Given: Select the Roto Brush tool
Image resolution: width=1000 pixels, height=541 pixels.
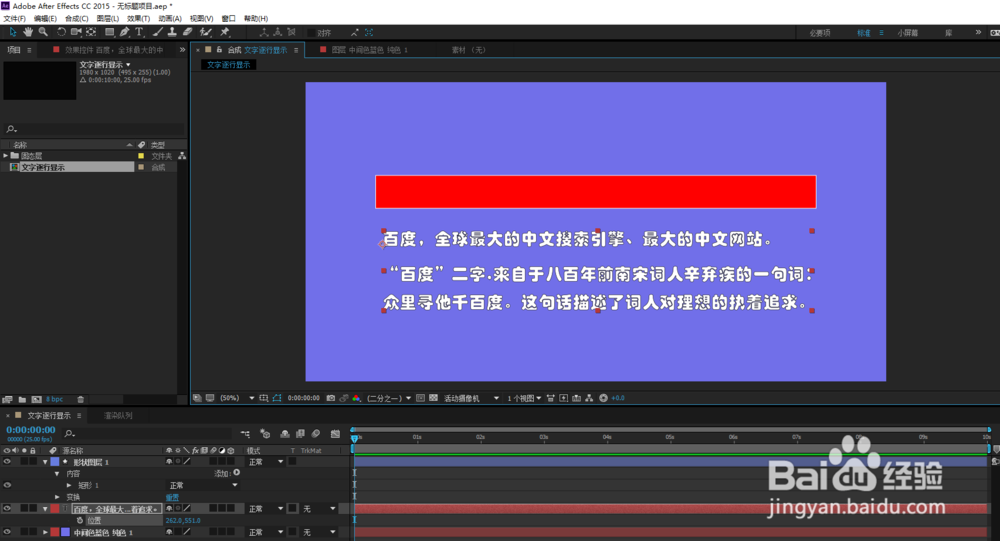Looking at the screenshot, I should click(205, 31).
